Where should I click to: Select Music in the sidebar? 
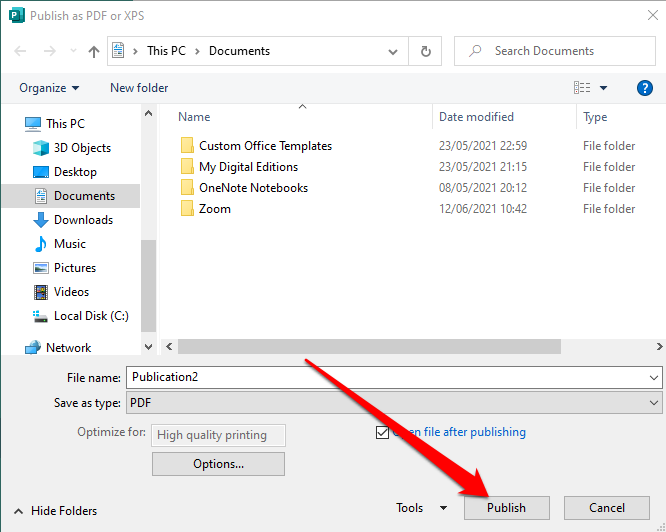(69, 244)
